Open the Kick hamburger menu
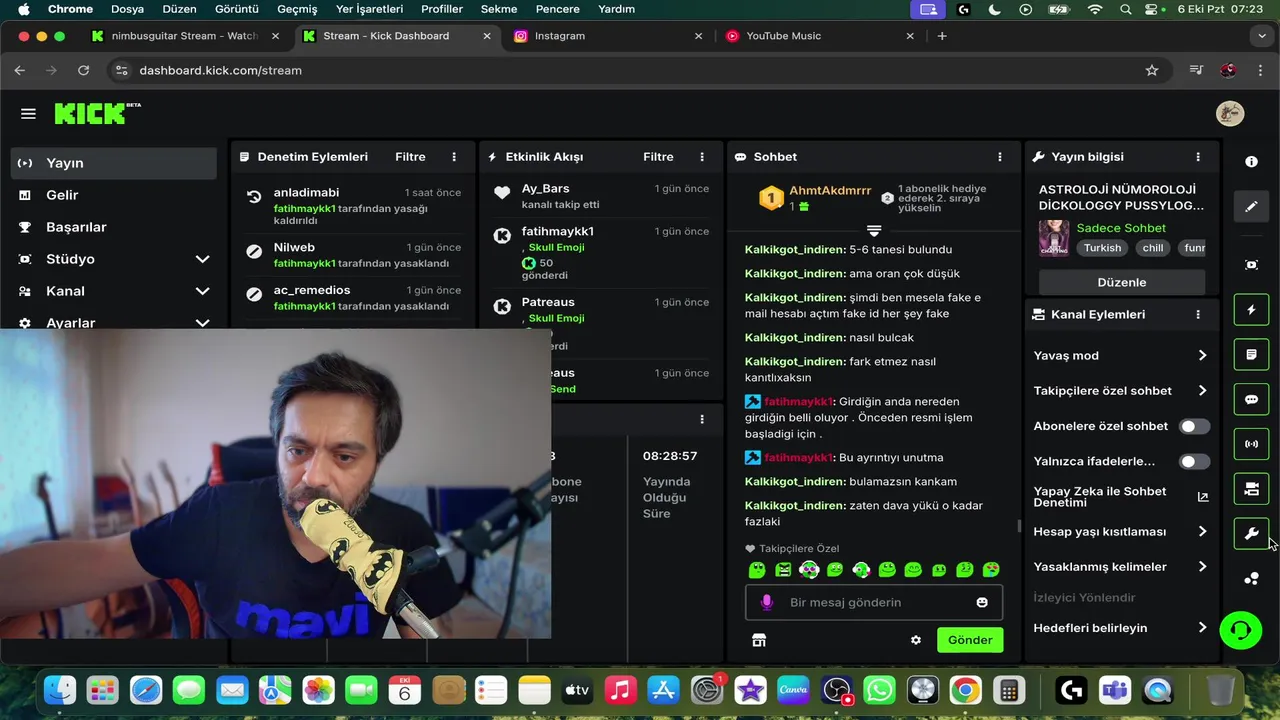 tap(28, 114)
